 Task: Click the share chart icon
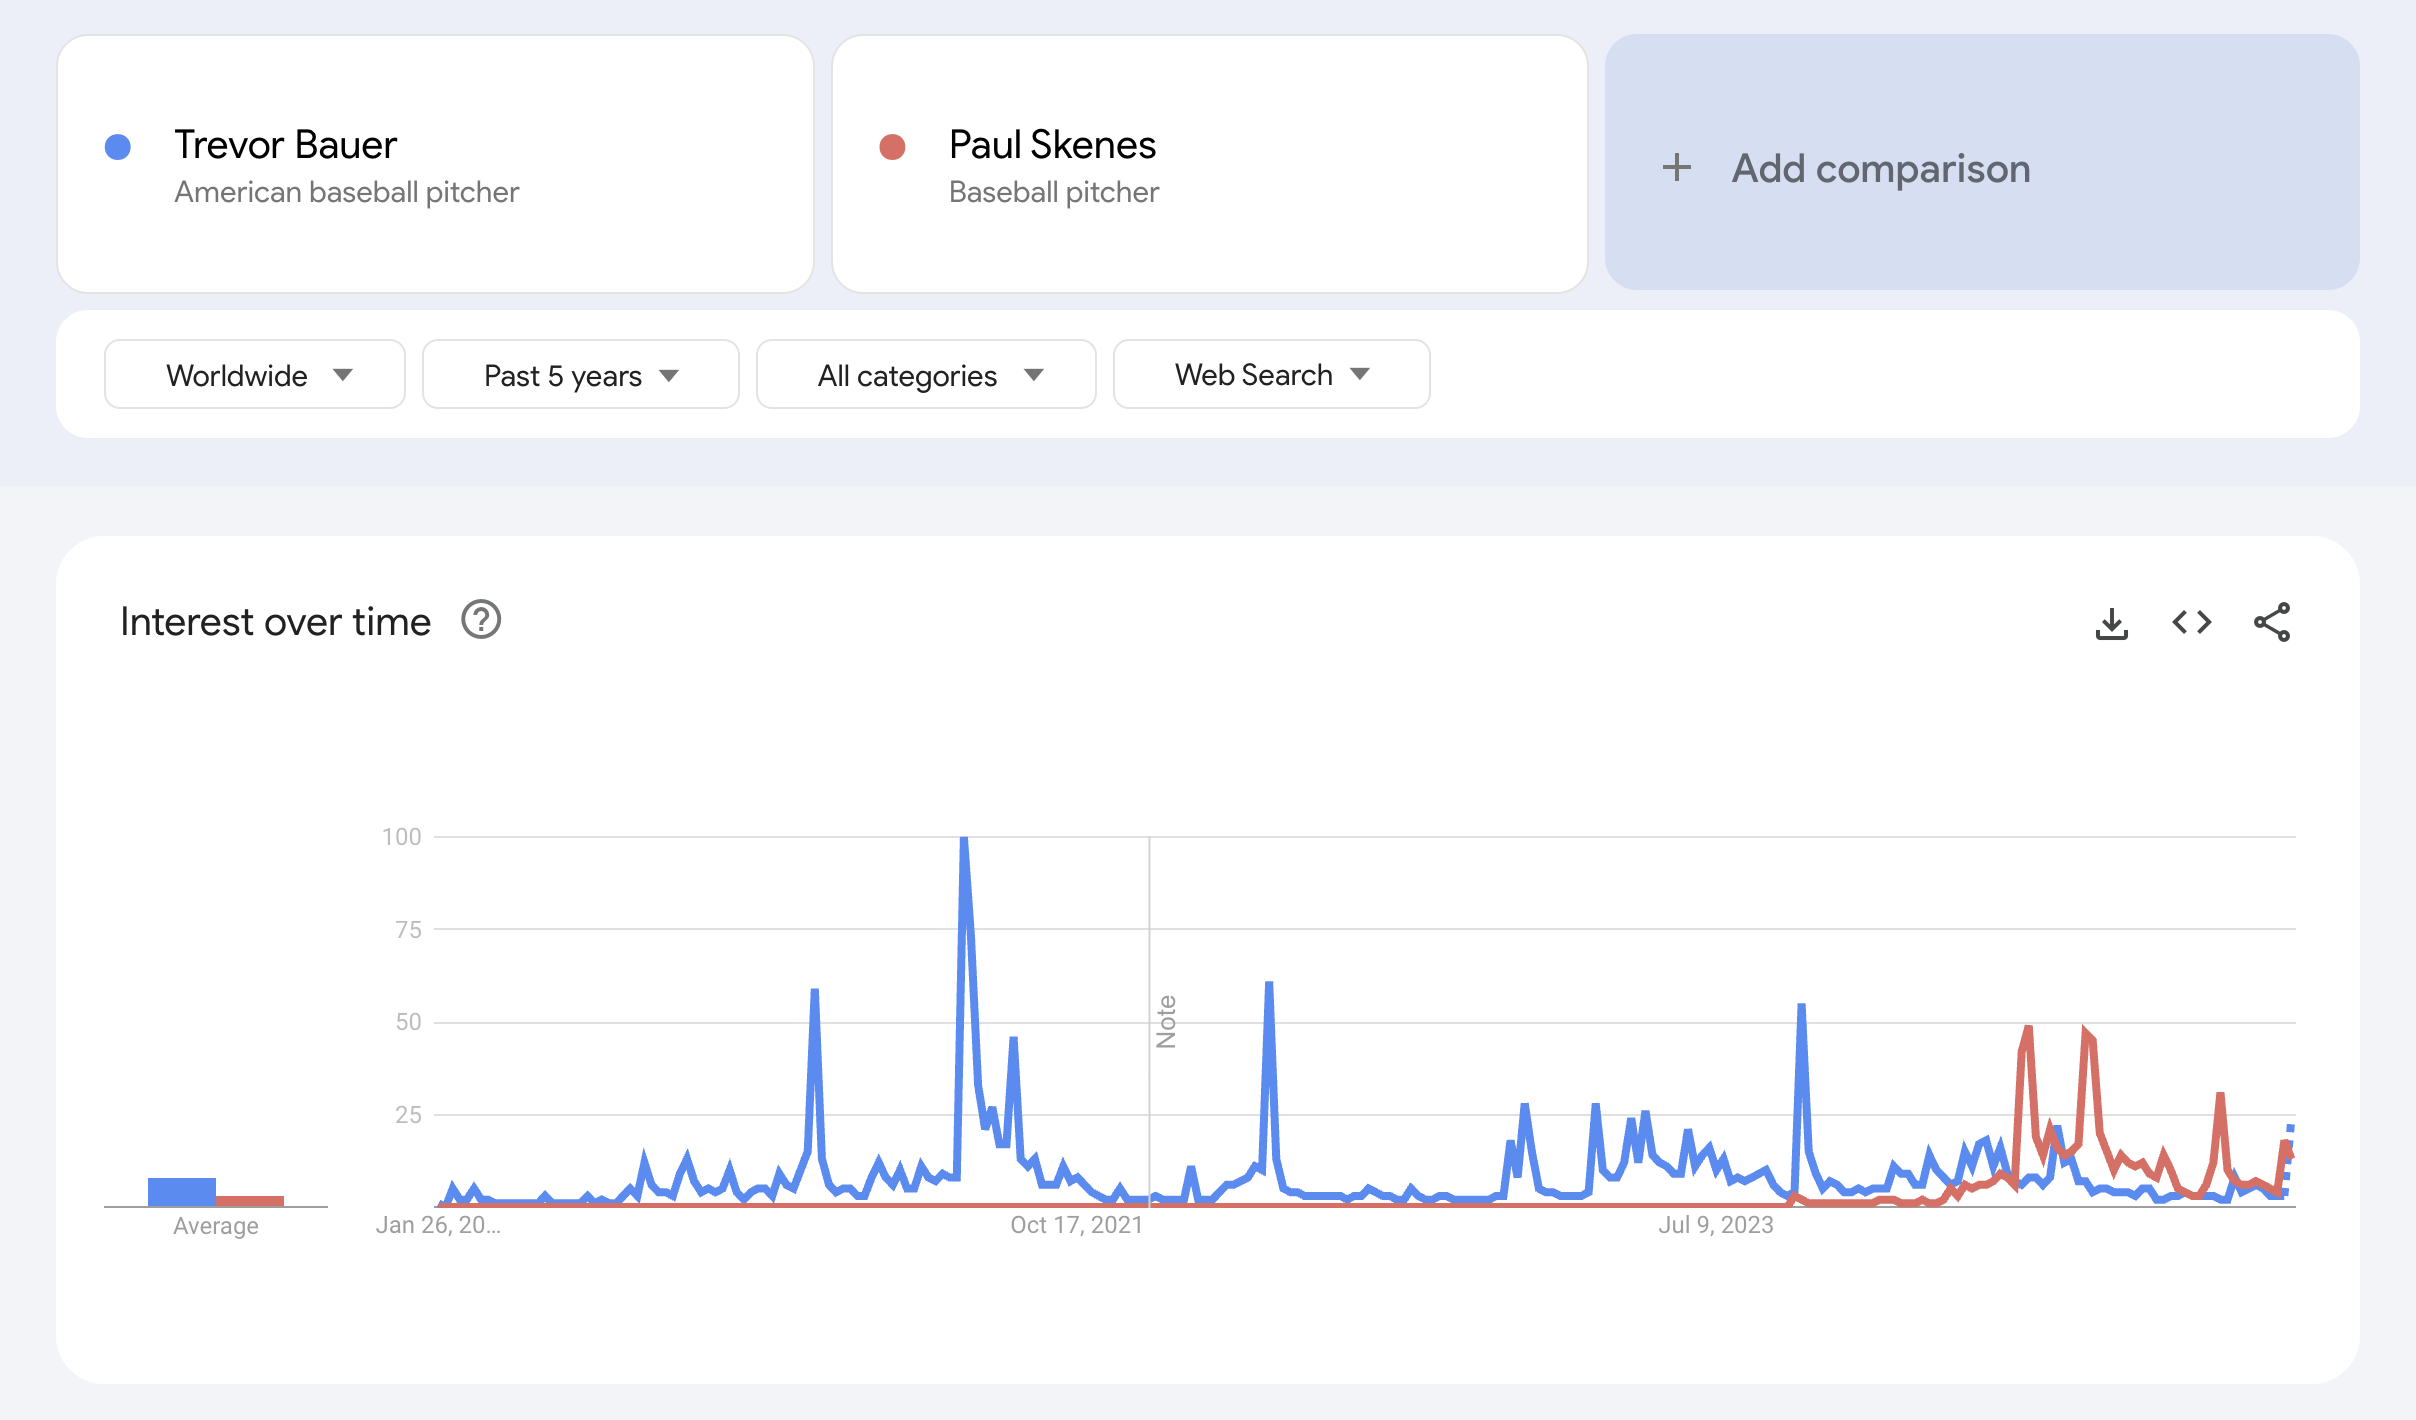2271,623
